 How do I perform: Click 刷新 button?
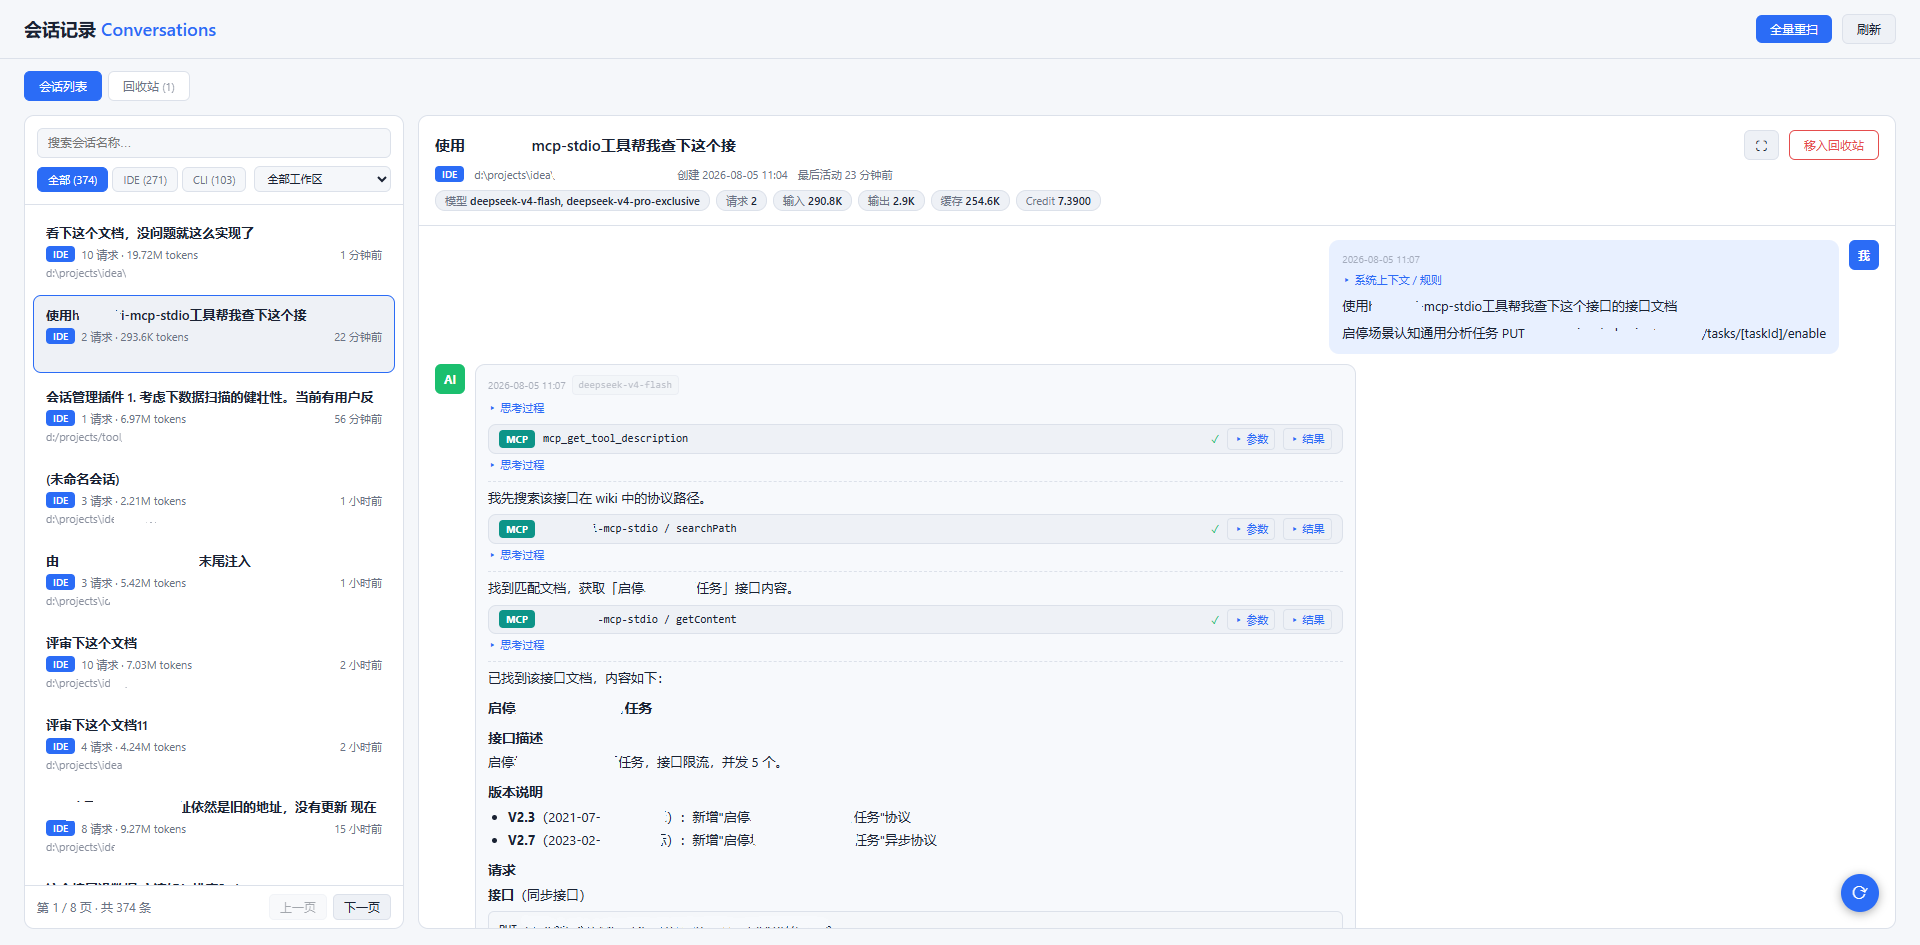point(1869,29)
